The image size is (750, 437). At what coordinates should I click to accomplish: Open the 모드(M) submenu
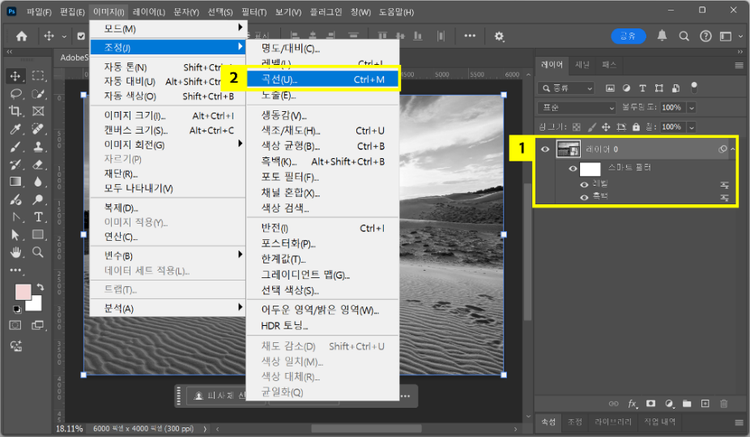click(x=168, y=29)
